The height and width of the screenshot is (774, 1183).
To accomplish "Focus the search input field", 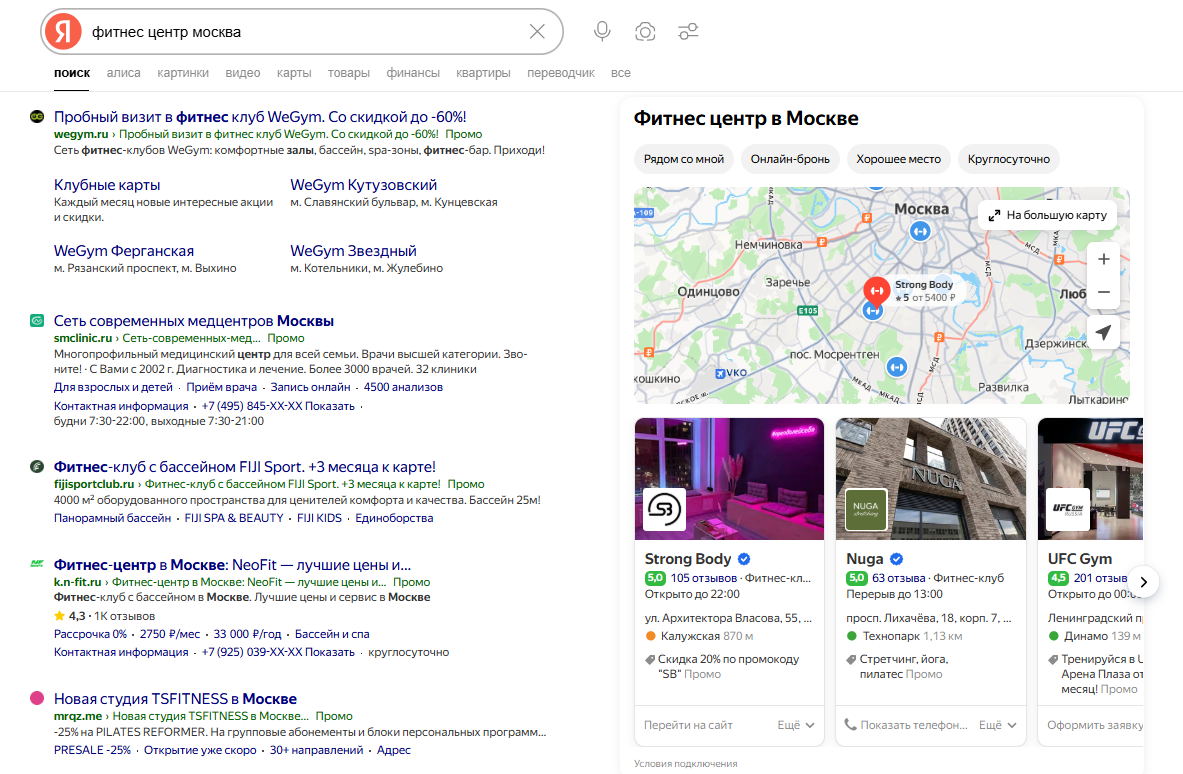I will [x=302, y=32].
